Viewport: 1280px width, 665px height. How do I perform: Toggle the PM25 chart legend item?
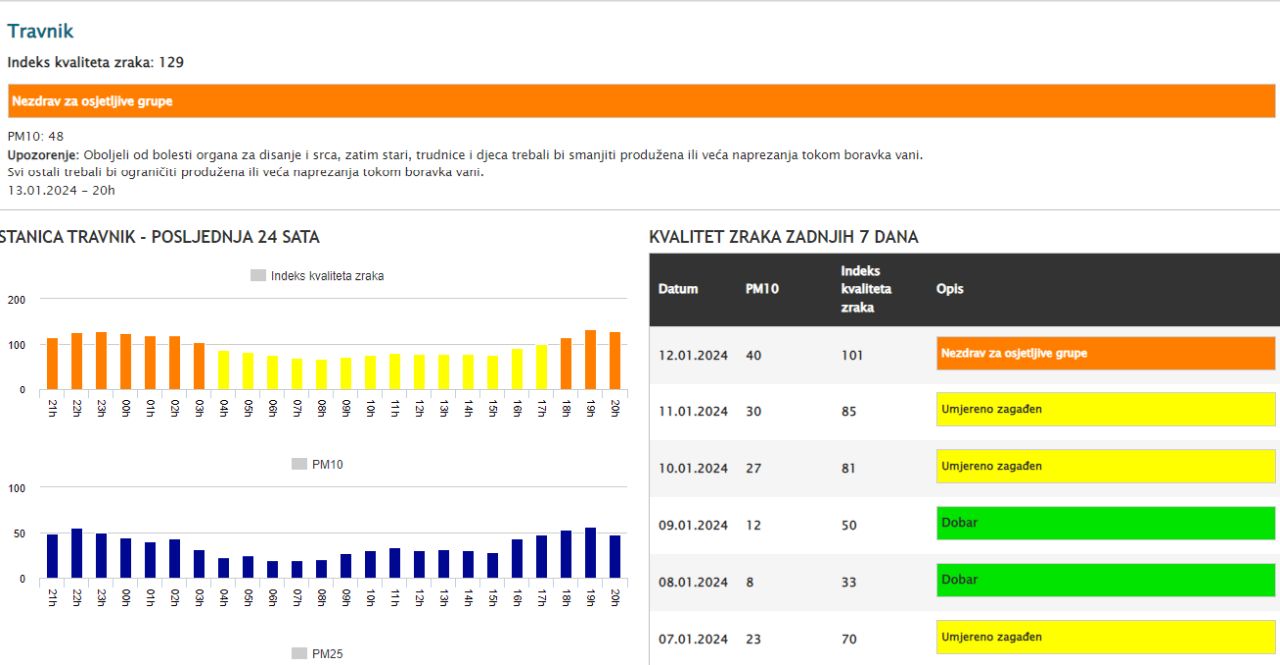point(317,654)
